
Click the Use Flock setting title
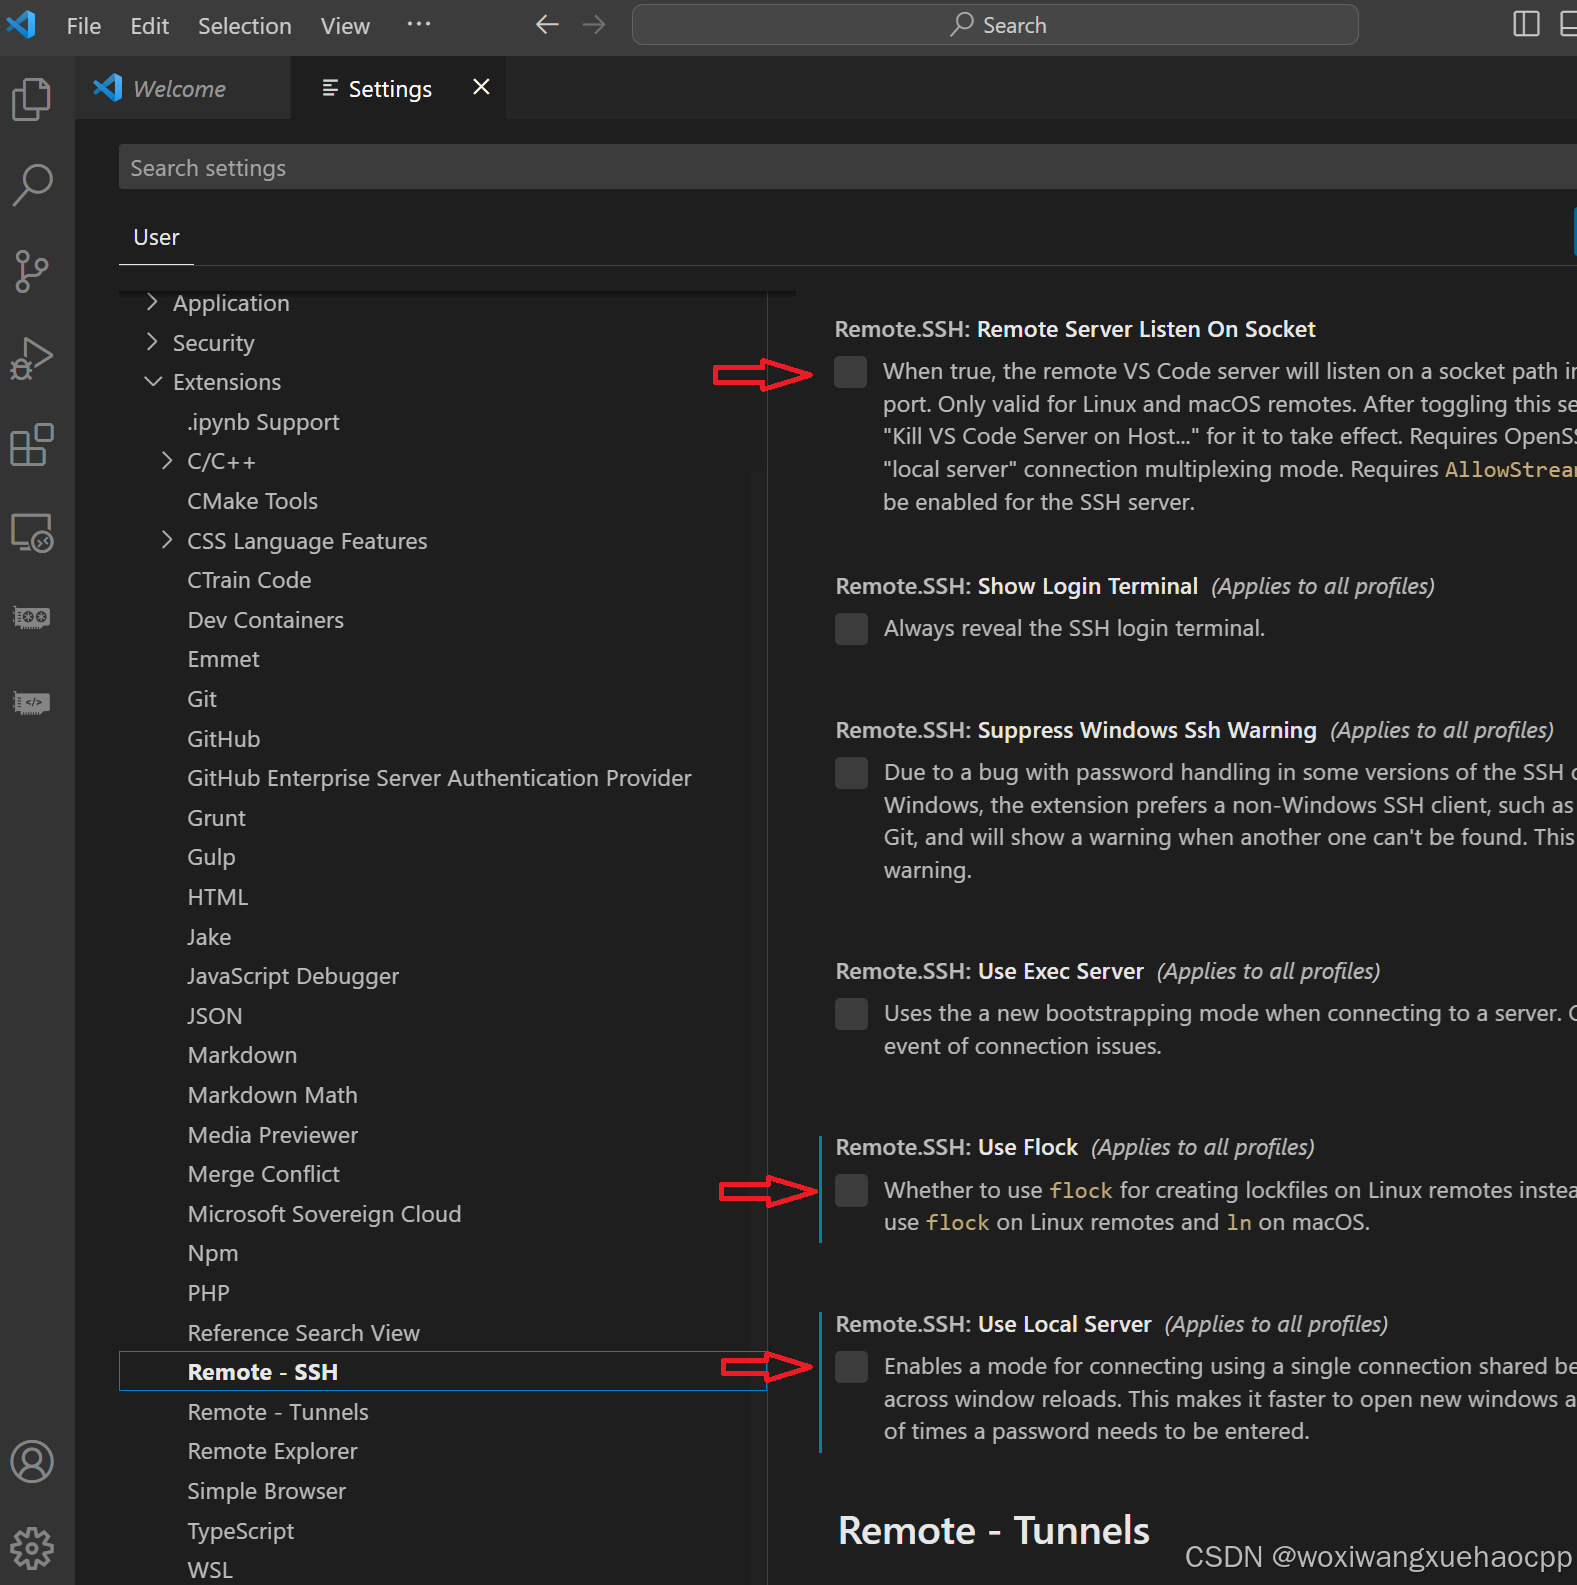(x=957, y=1147)
